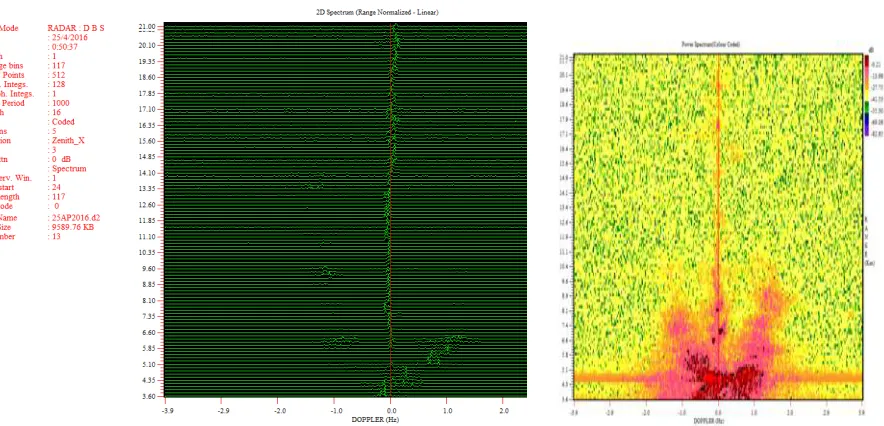
Task: Click the number value '13'
Action: 56,237
